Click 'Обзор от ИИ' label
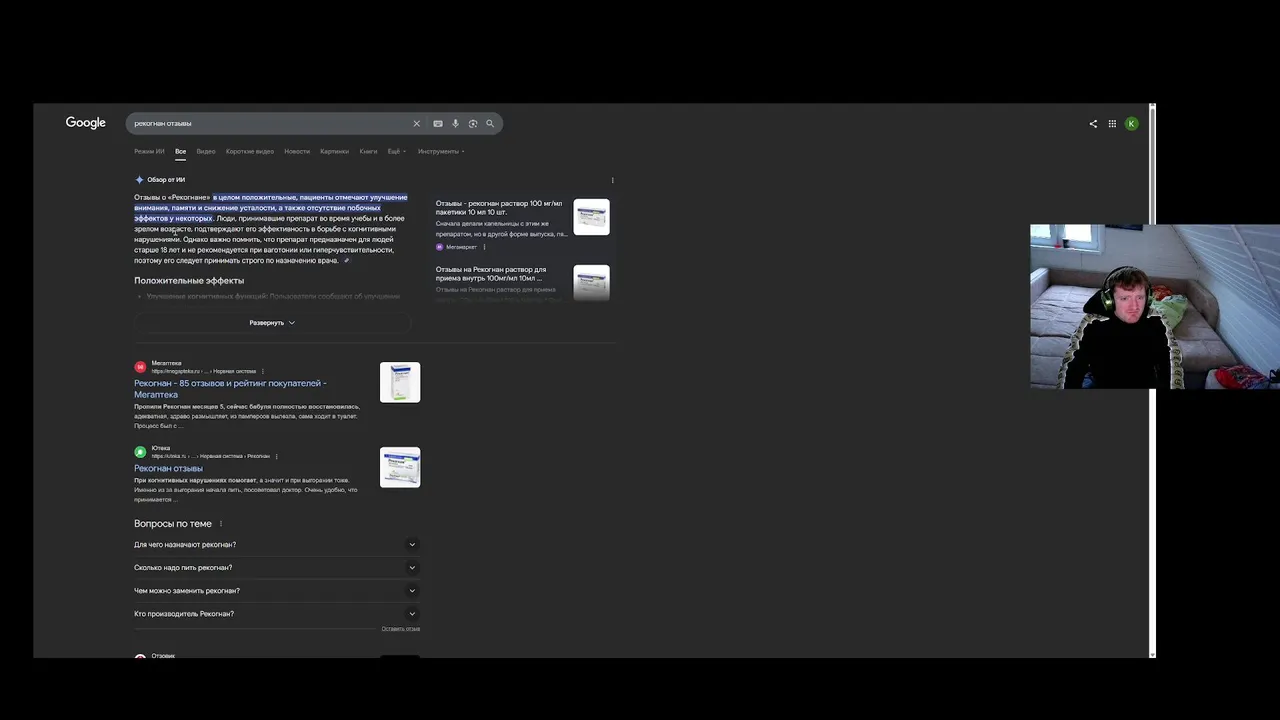1280x720 pixels. click(166, 180)
